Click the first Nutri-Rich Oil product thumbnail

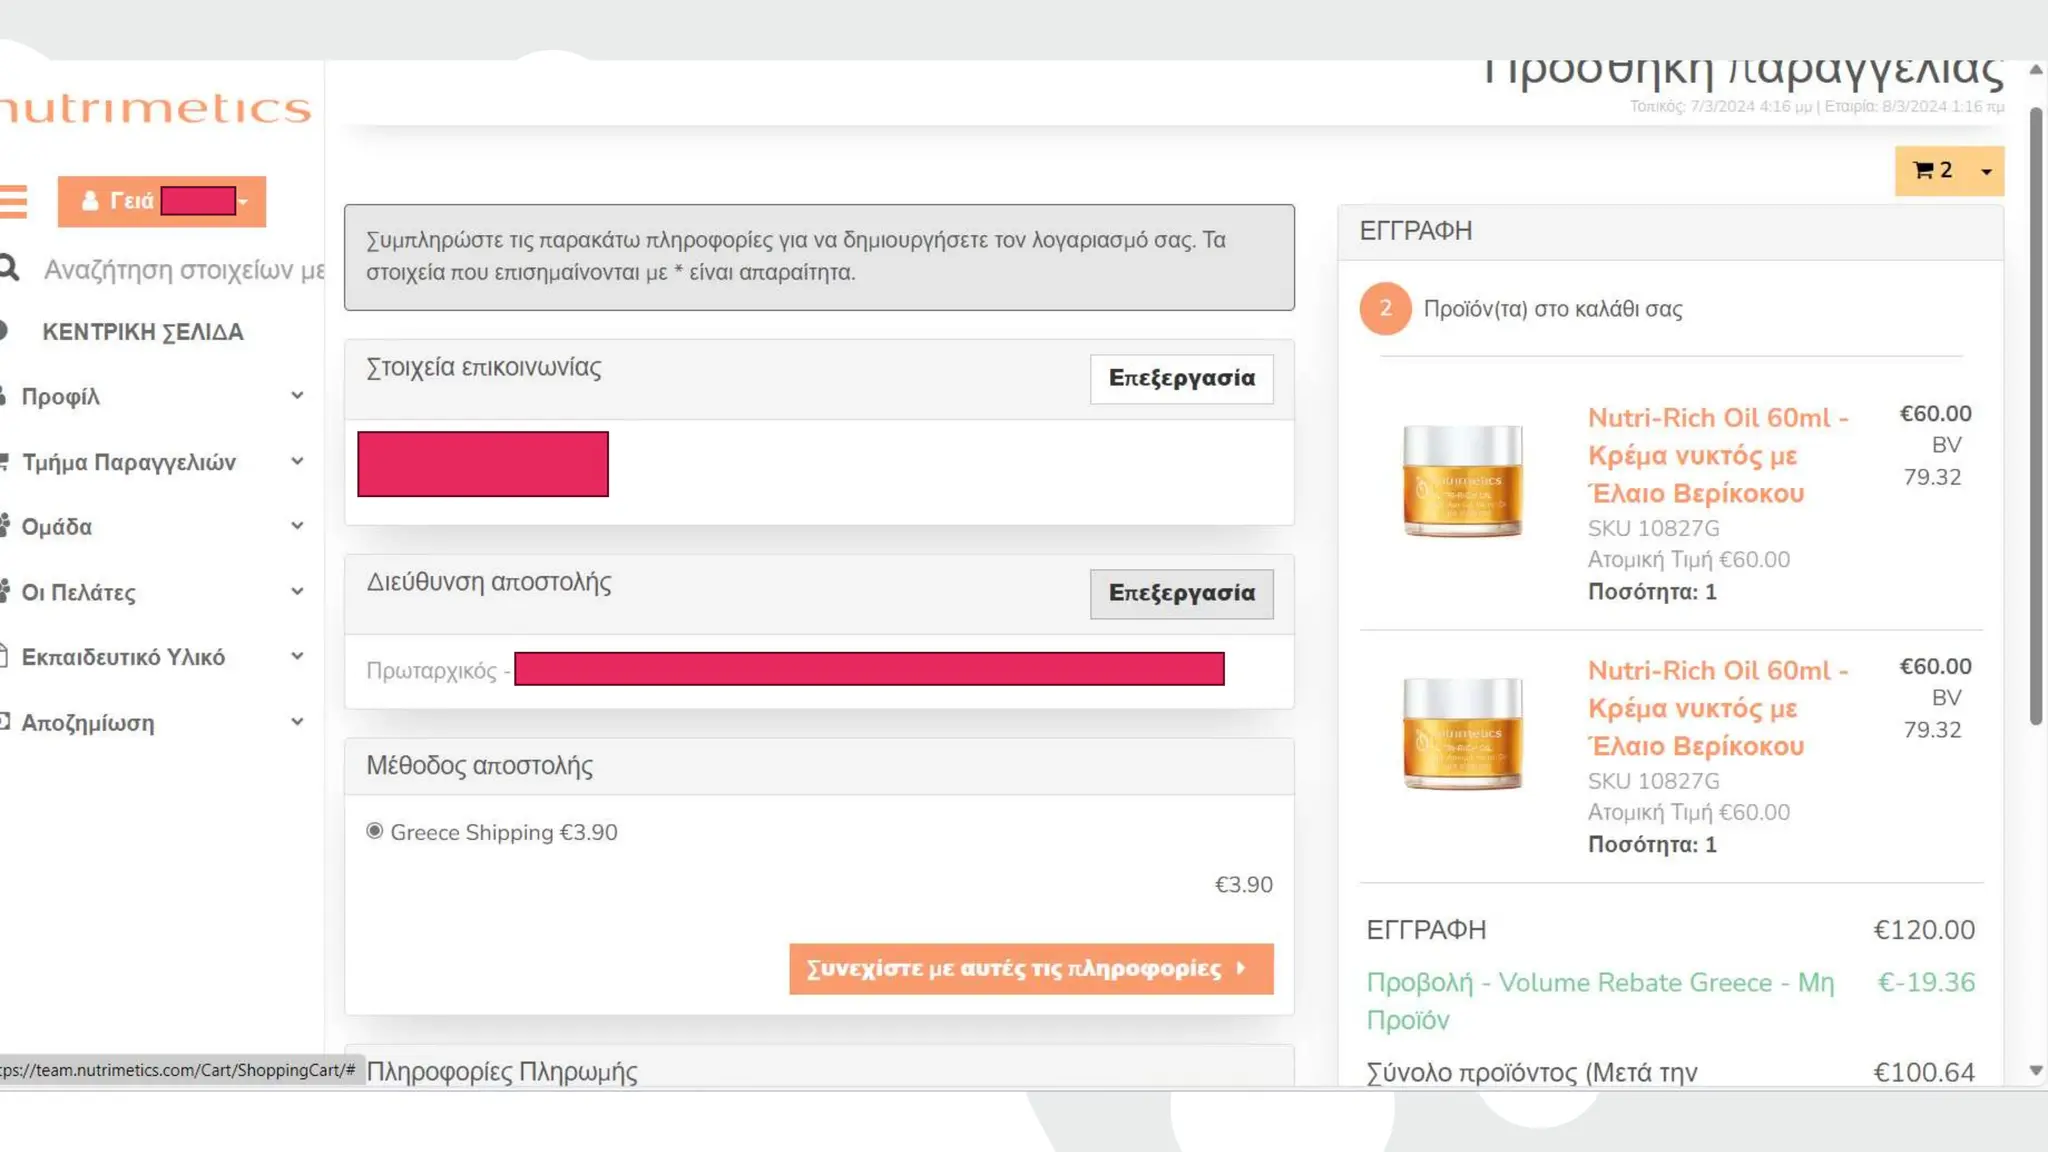pyautogui.click(x=1462, y=480)
